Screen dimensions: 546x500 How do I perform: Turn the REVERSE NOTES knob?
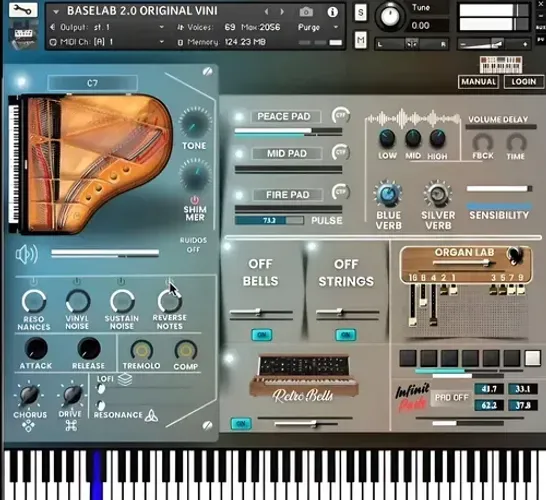(170, 301)
